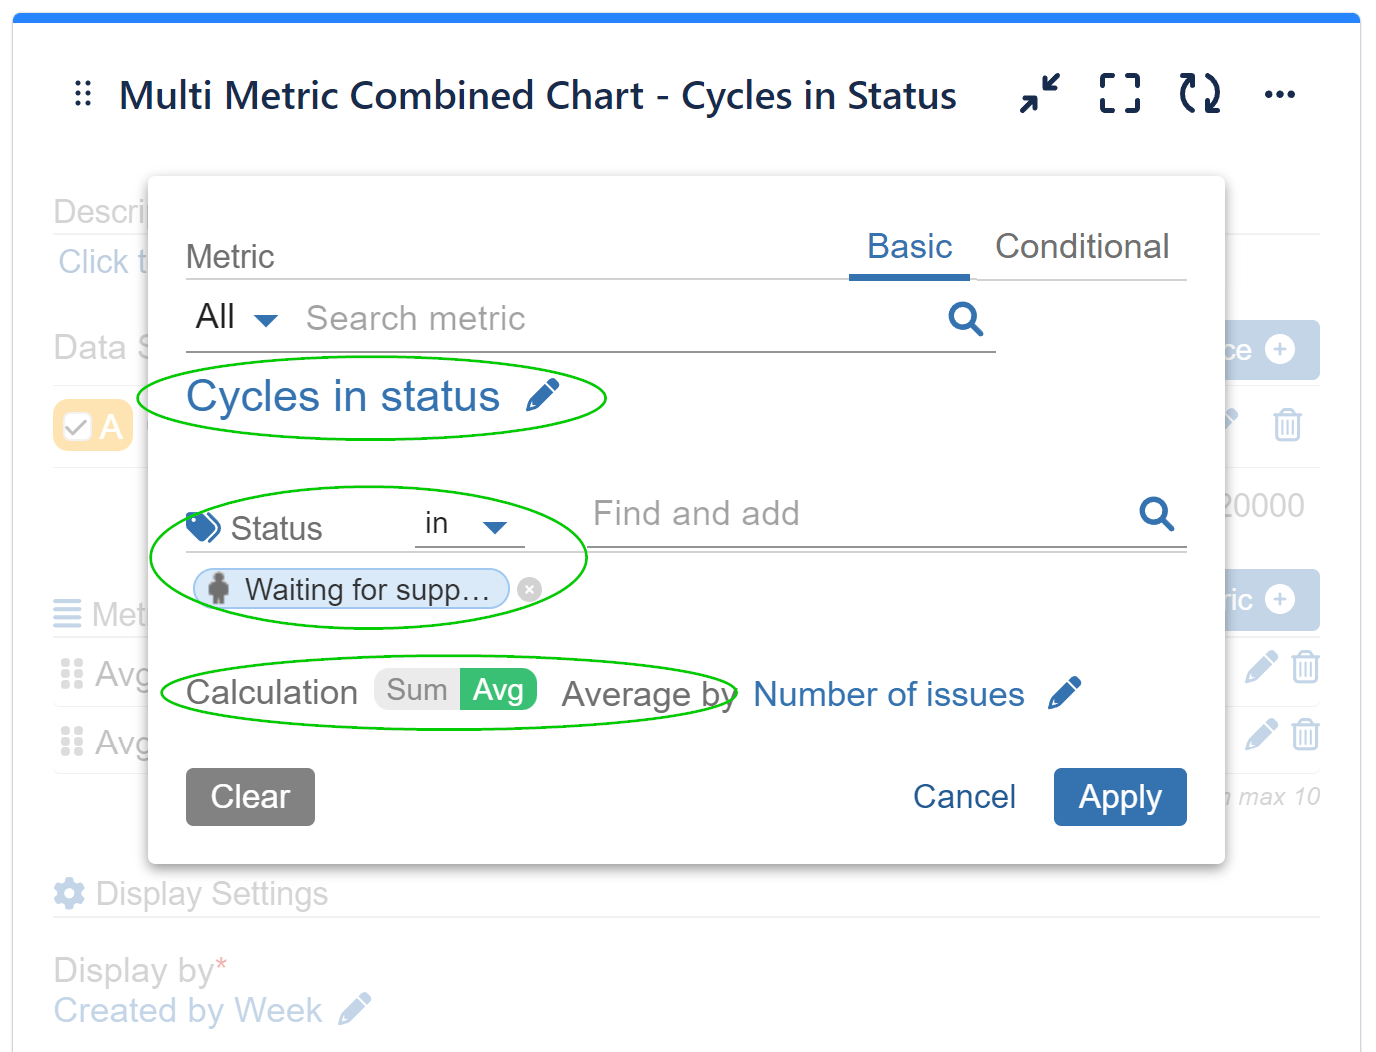Click the collapse arrows icon next to the title
This screenshot has height=1052, width=1376.
pos(1038,93)
